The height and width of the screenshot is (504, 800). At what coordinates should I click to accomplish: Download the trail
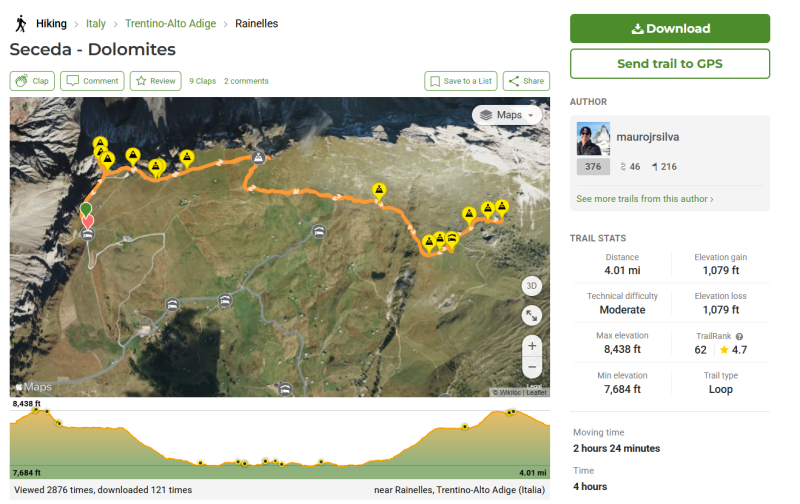tap(669, 28)
